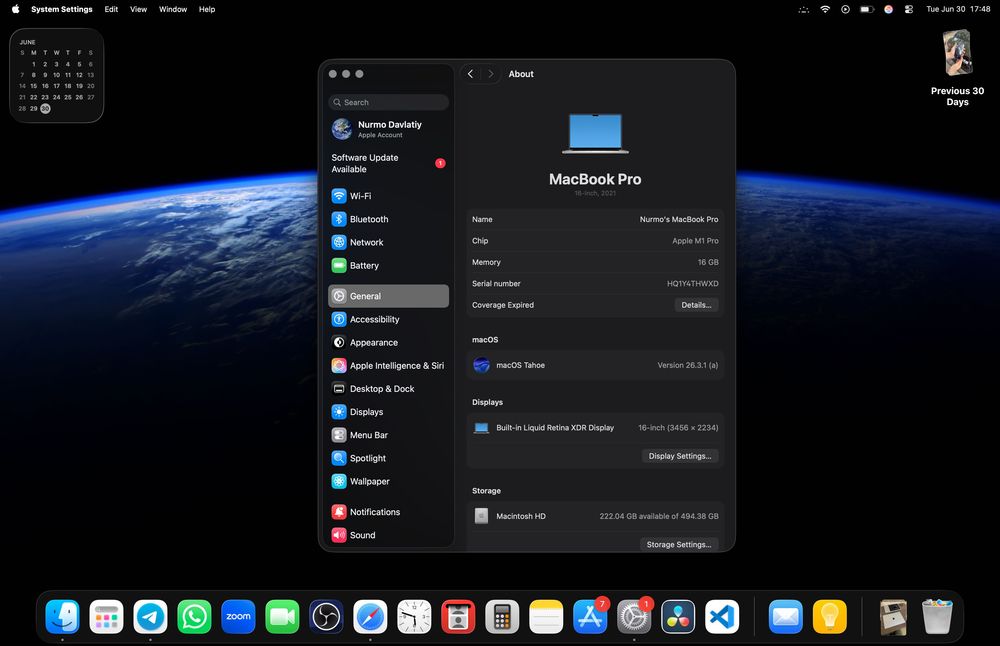Open Tips app from the Dock
Screen dimensions: 1000x646
coord(830,617)
